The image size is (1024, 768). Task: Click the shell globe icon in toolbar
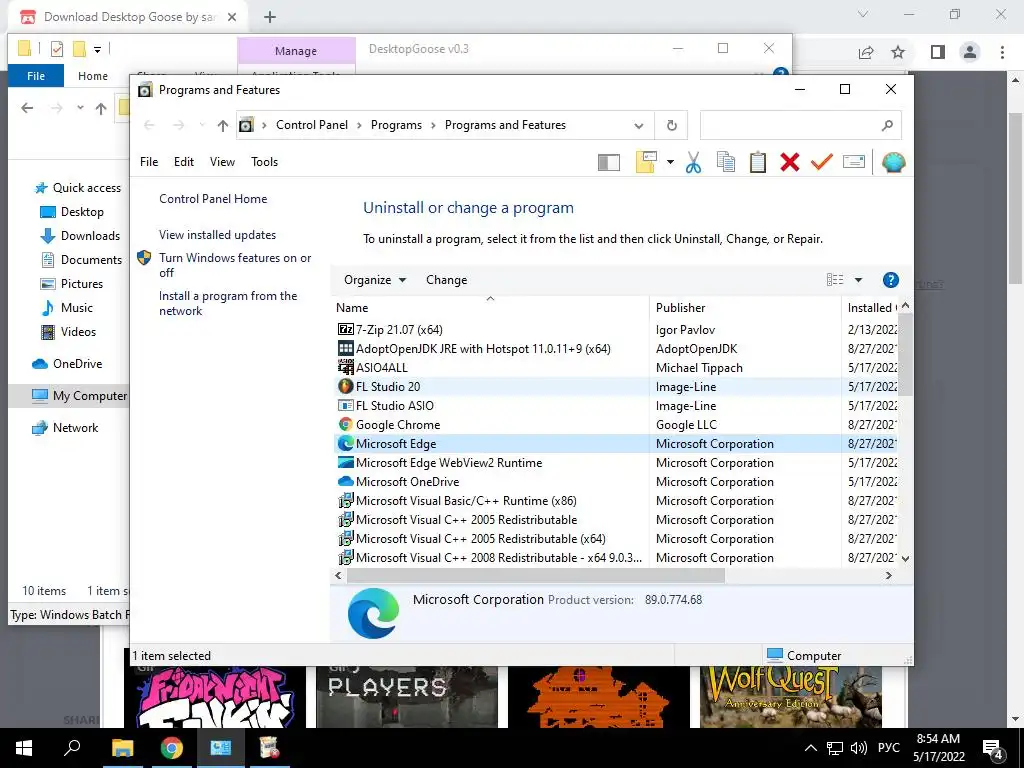893,163
